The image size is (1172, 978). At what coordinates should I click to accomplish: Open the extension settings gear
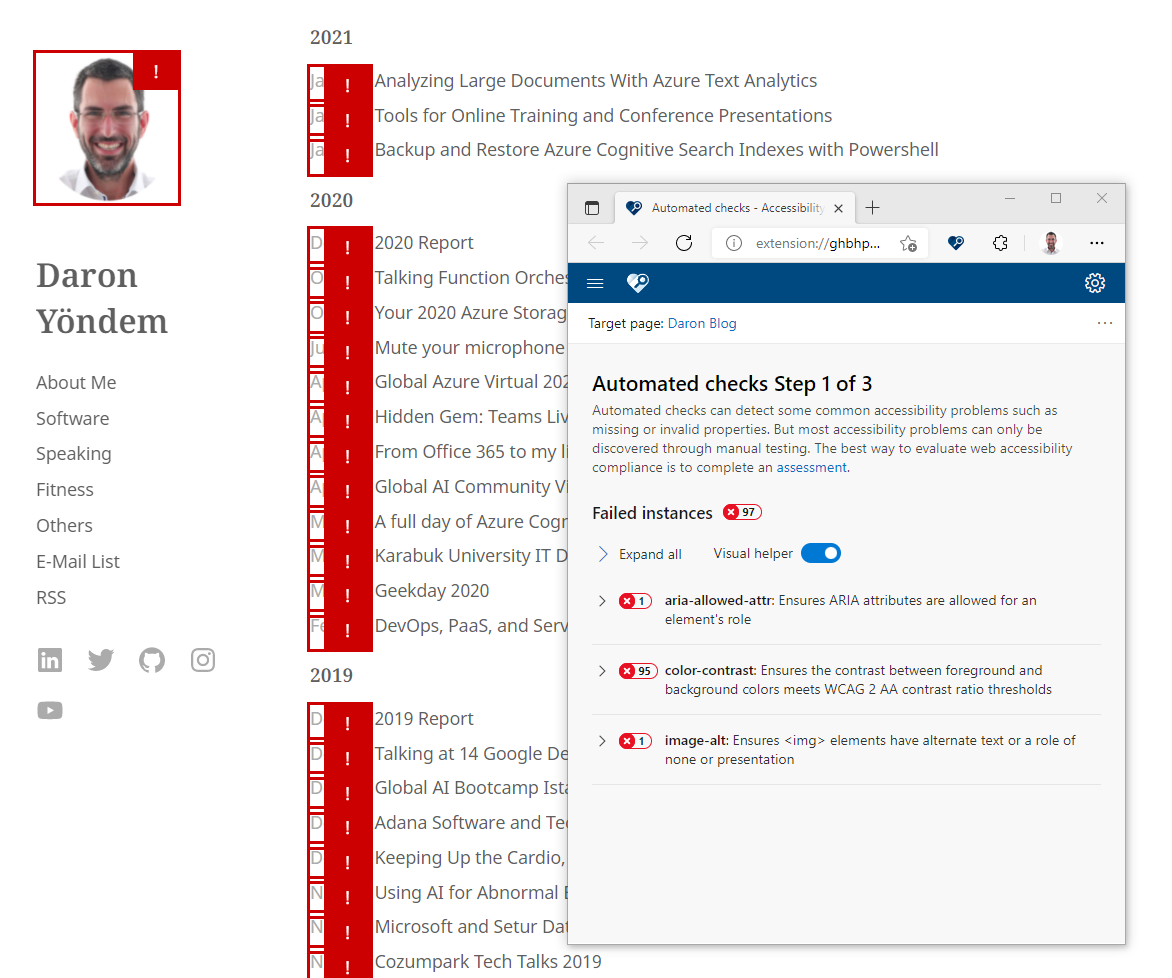tap(1095, 283)
